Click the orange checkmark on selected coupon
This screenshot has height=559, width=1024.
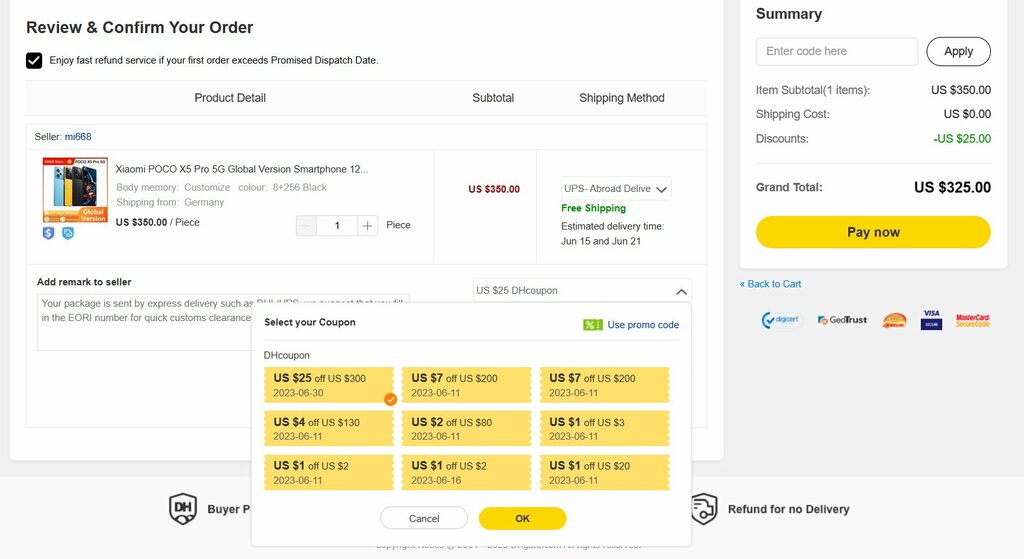click(x=391, y=399)
